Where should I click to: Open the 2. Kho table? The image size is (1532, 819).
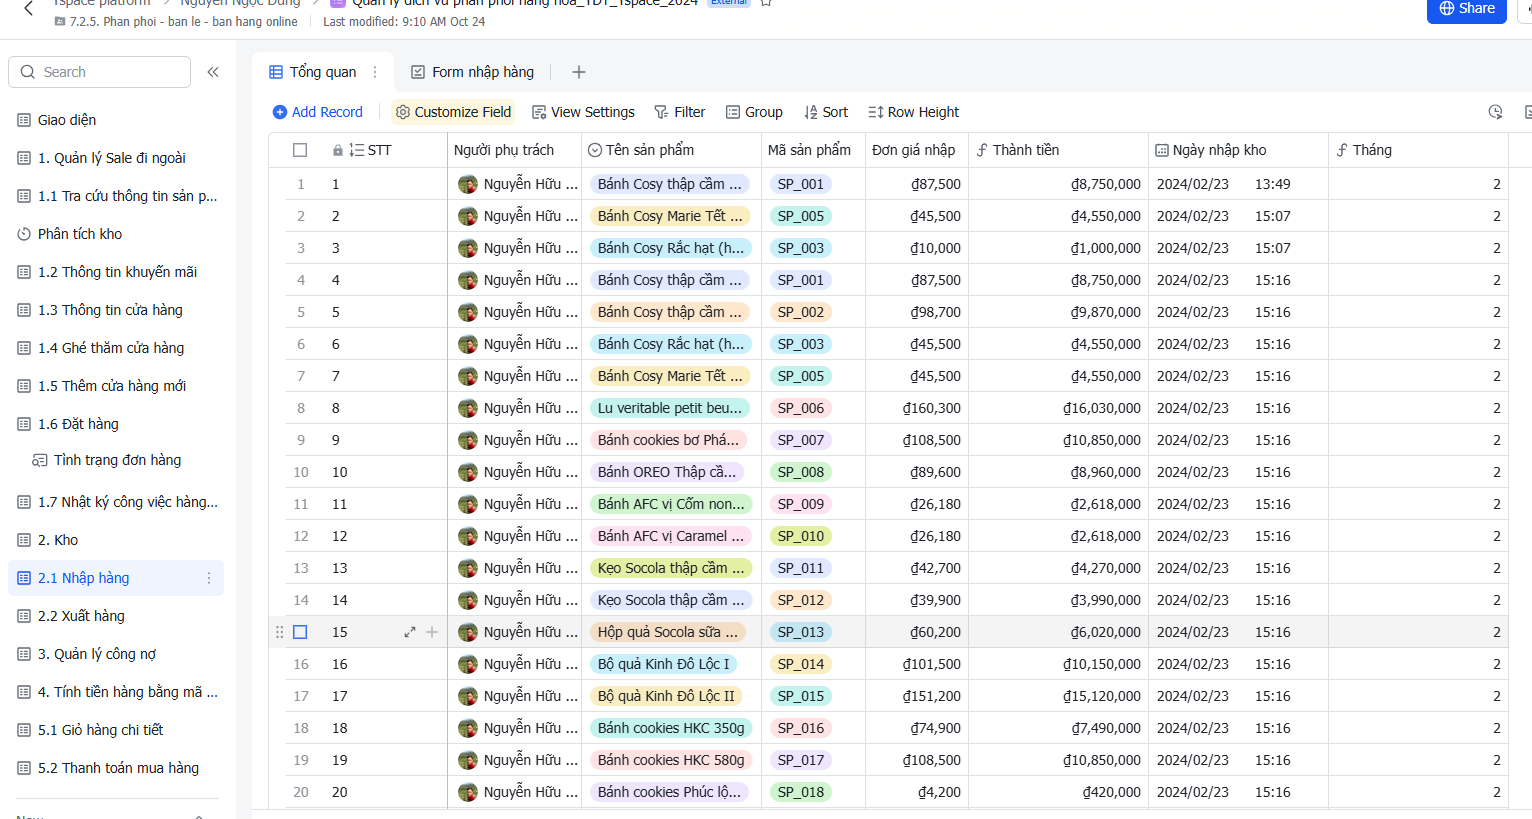click(x=116, y=540)
